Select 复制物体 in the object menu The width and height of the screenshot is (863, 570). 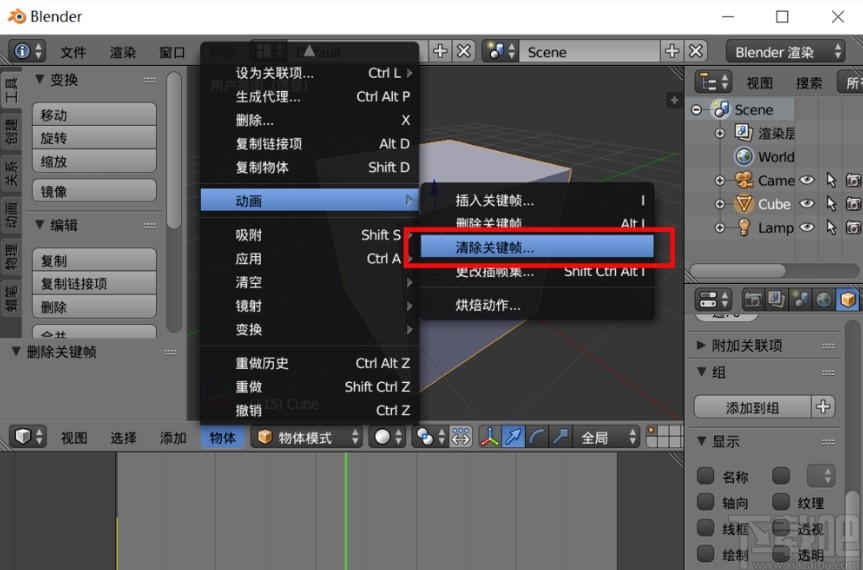point(309,167)
